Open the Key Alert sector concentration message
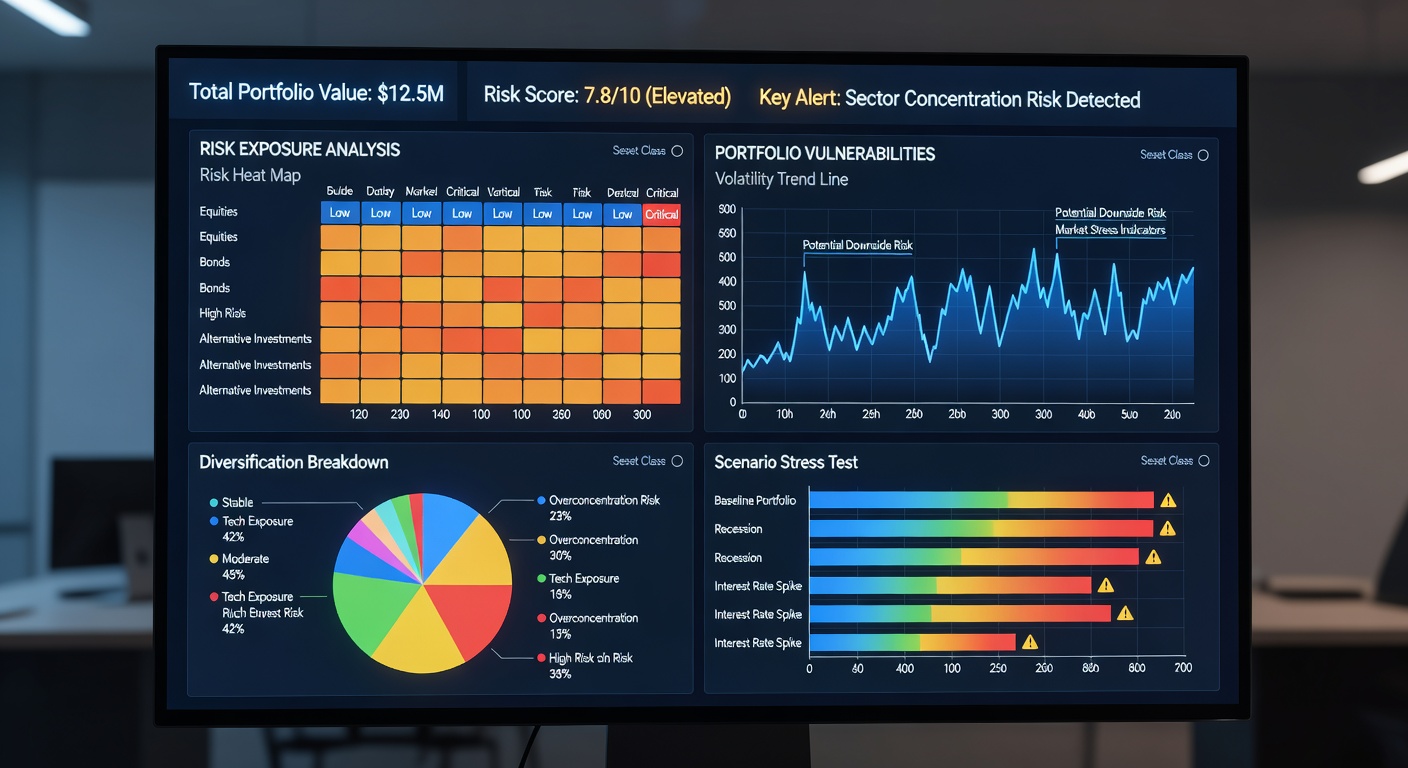Screen dimensions: 1408x768 (x=950, y=99)
